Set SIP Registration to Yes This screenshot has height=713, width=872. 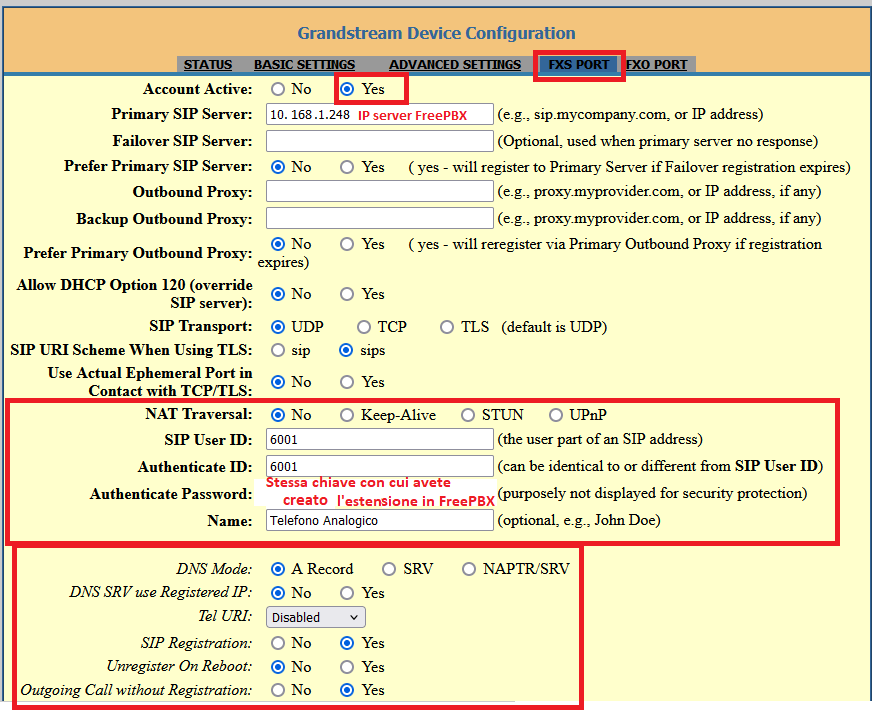pos(347,643)
